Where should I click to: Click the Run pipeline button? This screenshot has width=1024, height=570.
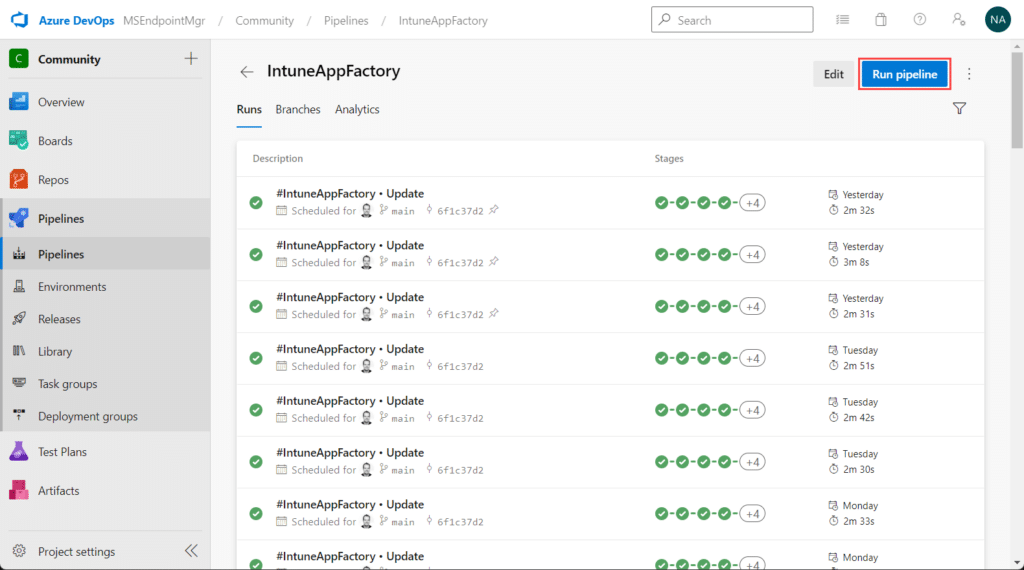[904, 74]
